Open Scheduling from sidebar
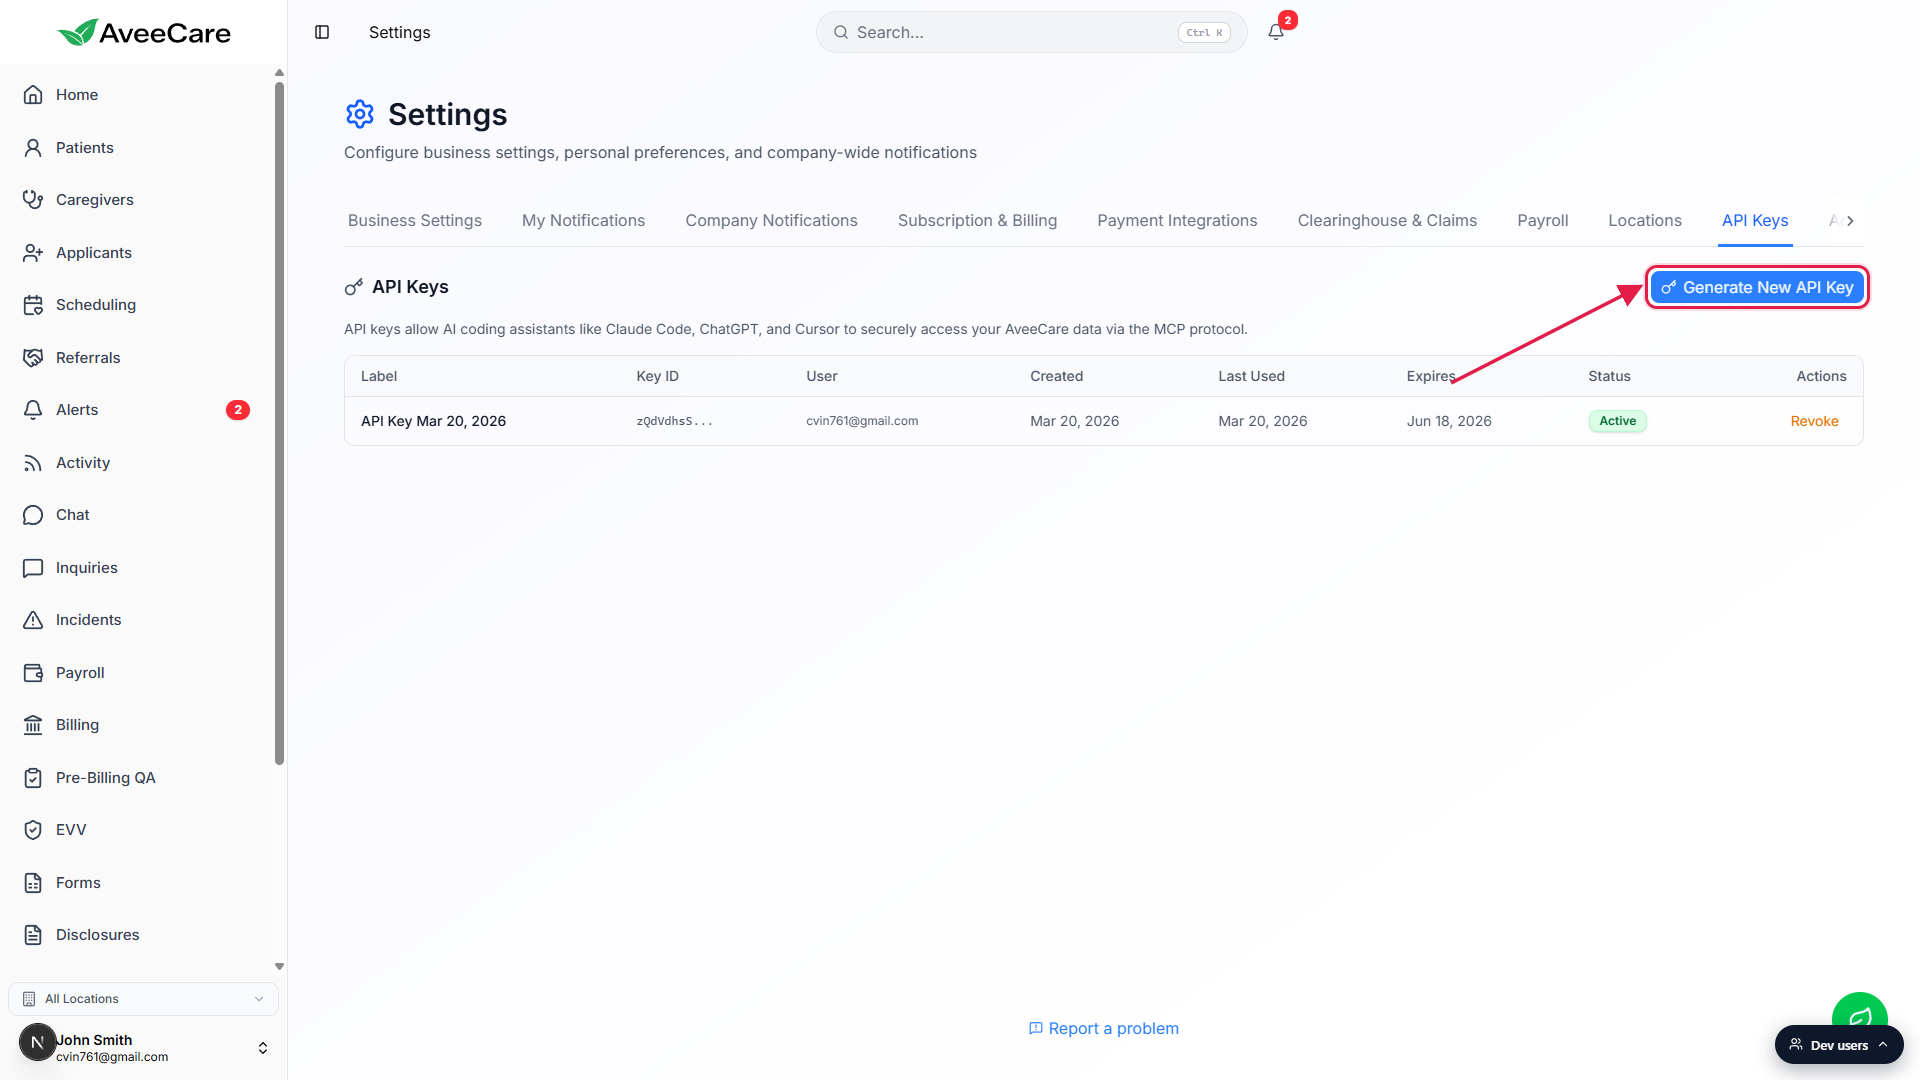 click(x=96, y=305)
